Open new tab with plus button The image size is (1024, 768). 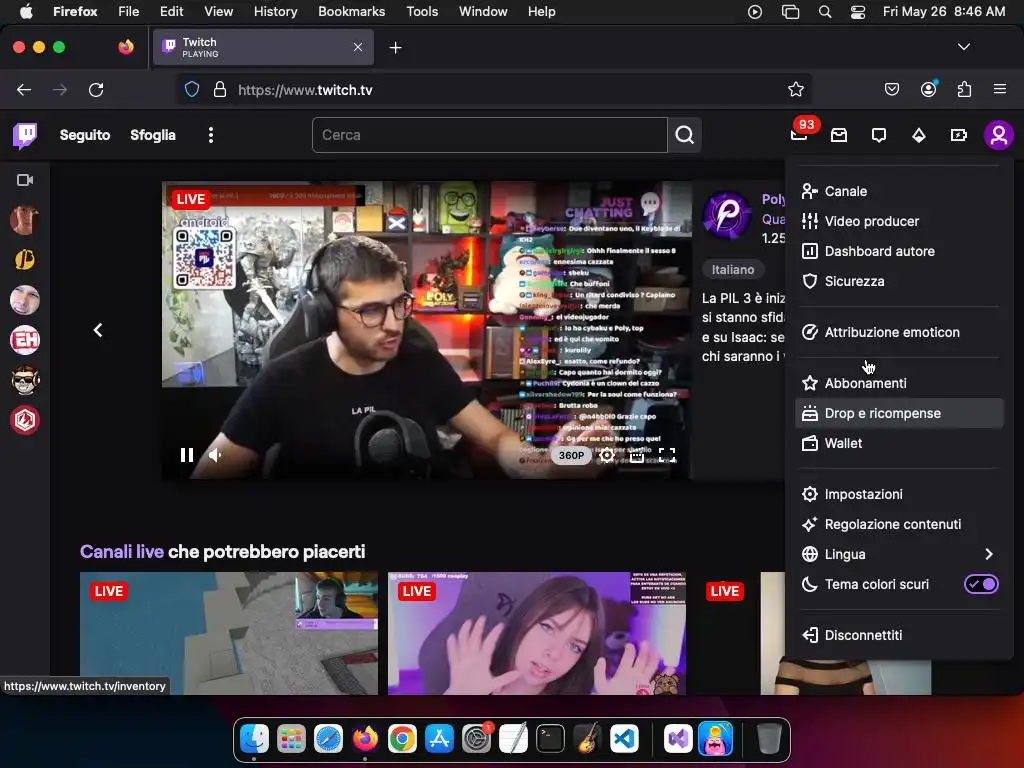coord(395,48)
